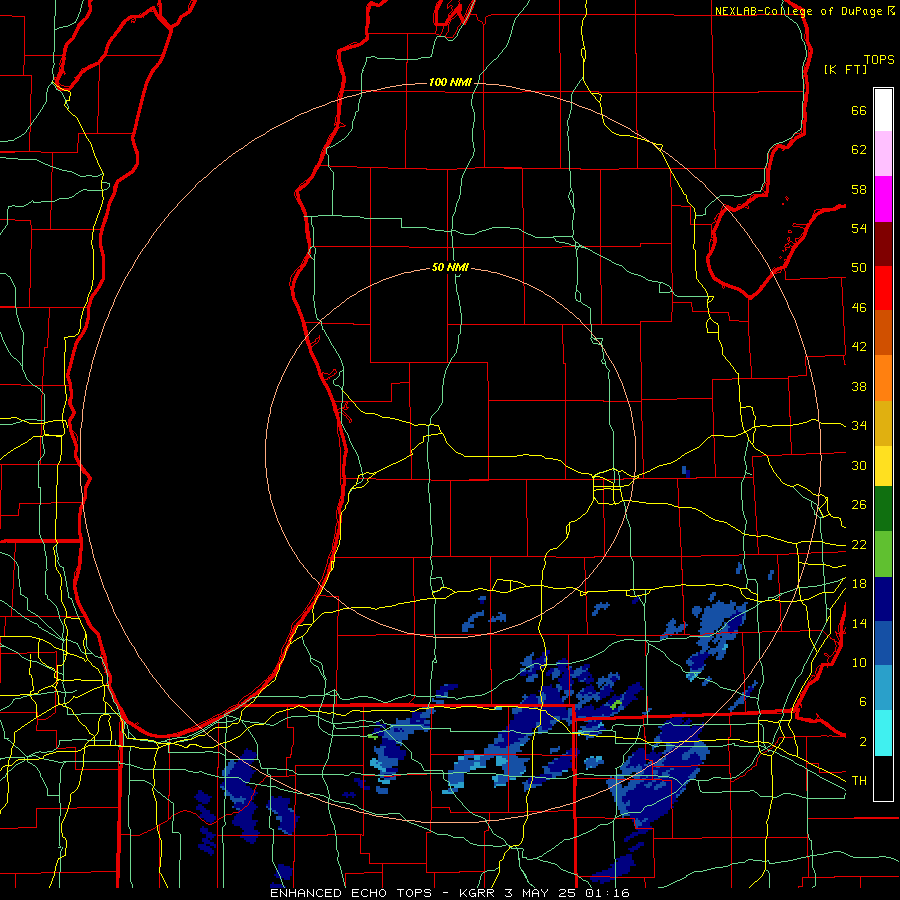
Task: Click the '30' legend value label
Action: coord(859,465)
